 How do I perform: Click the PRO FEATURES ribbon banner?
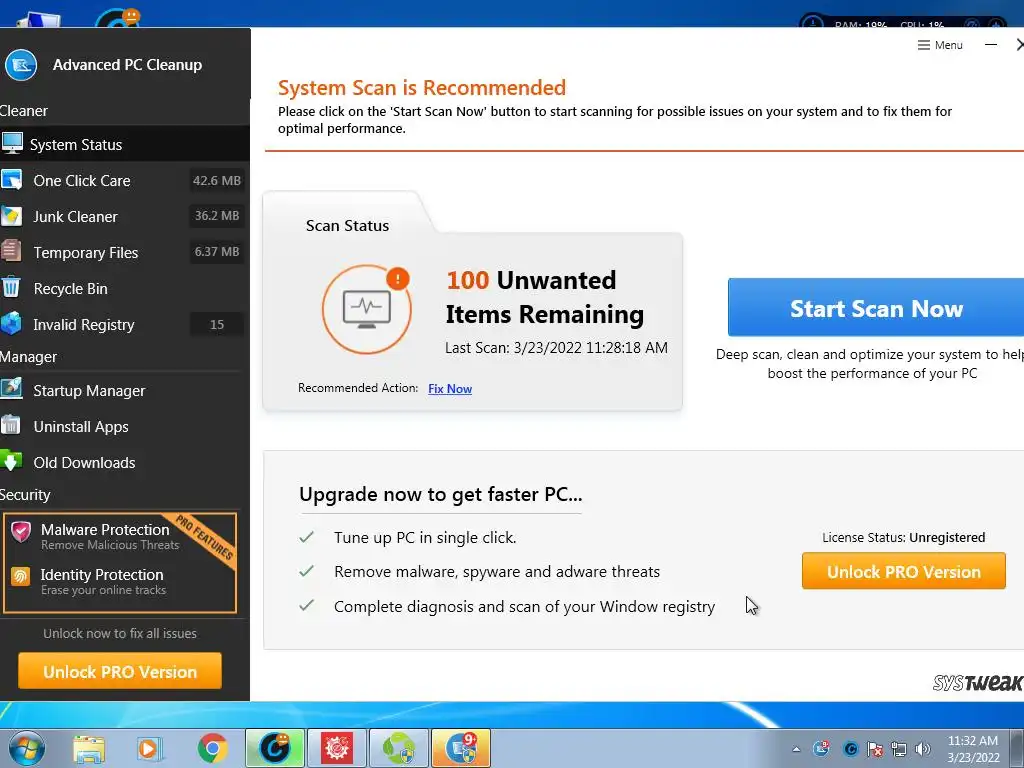click(x=205, y=538)
